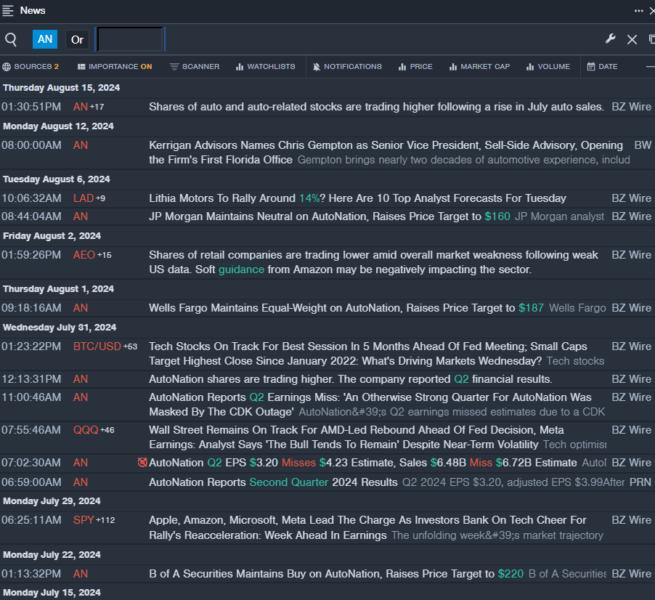Screen dimensions: 655x600
Task: Remove the AN ticker filter chip
Action: (x=45, y=39)
